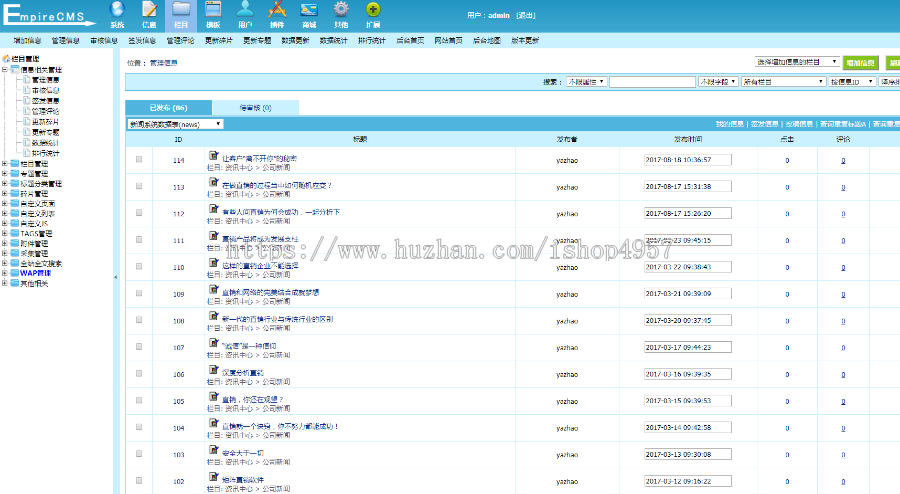Click the green 增加信息 button
This screenshot has width=900, height=494.
pyautogui.click(x=860, y=63)
